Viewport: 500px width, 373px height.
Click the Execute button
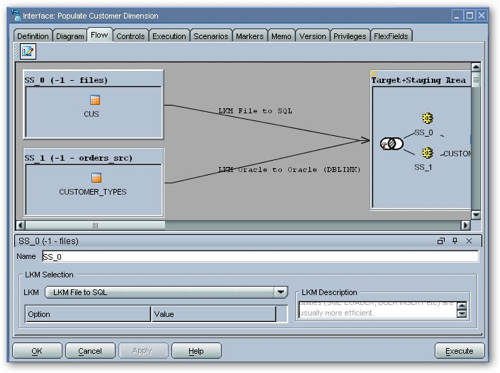(x=459, y=351)
